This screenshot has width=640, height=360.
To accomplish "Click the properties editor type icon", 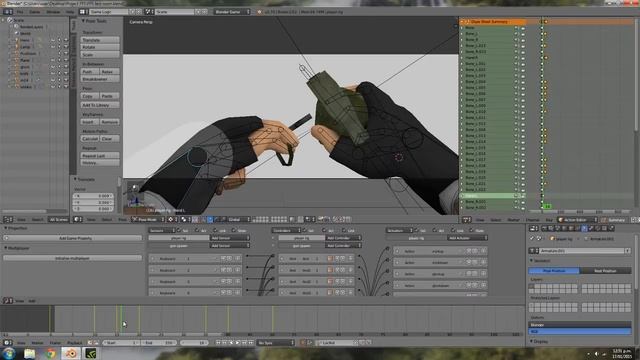I will tap(533, 229).
